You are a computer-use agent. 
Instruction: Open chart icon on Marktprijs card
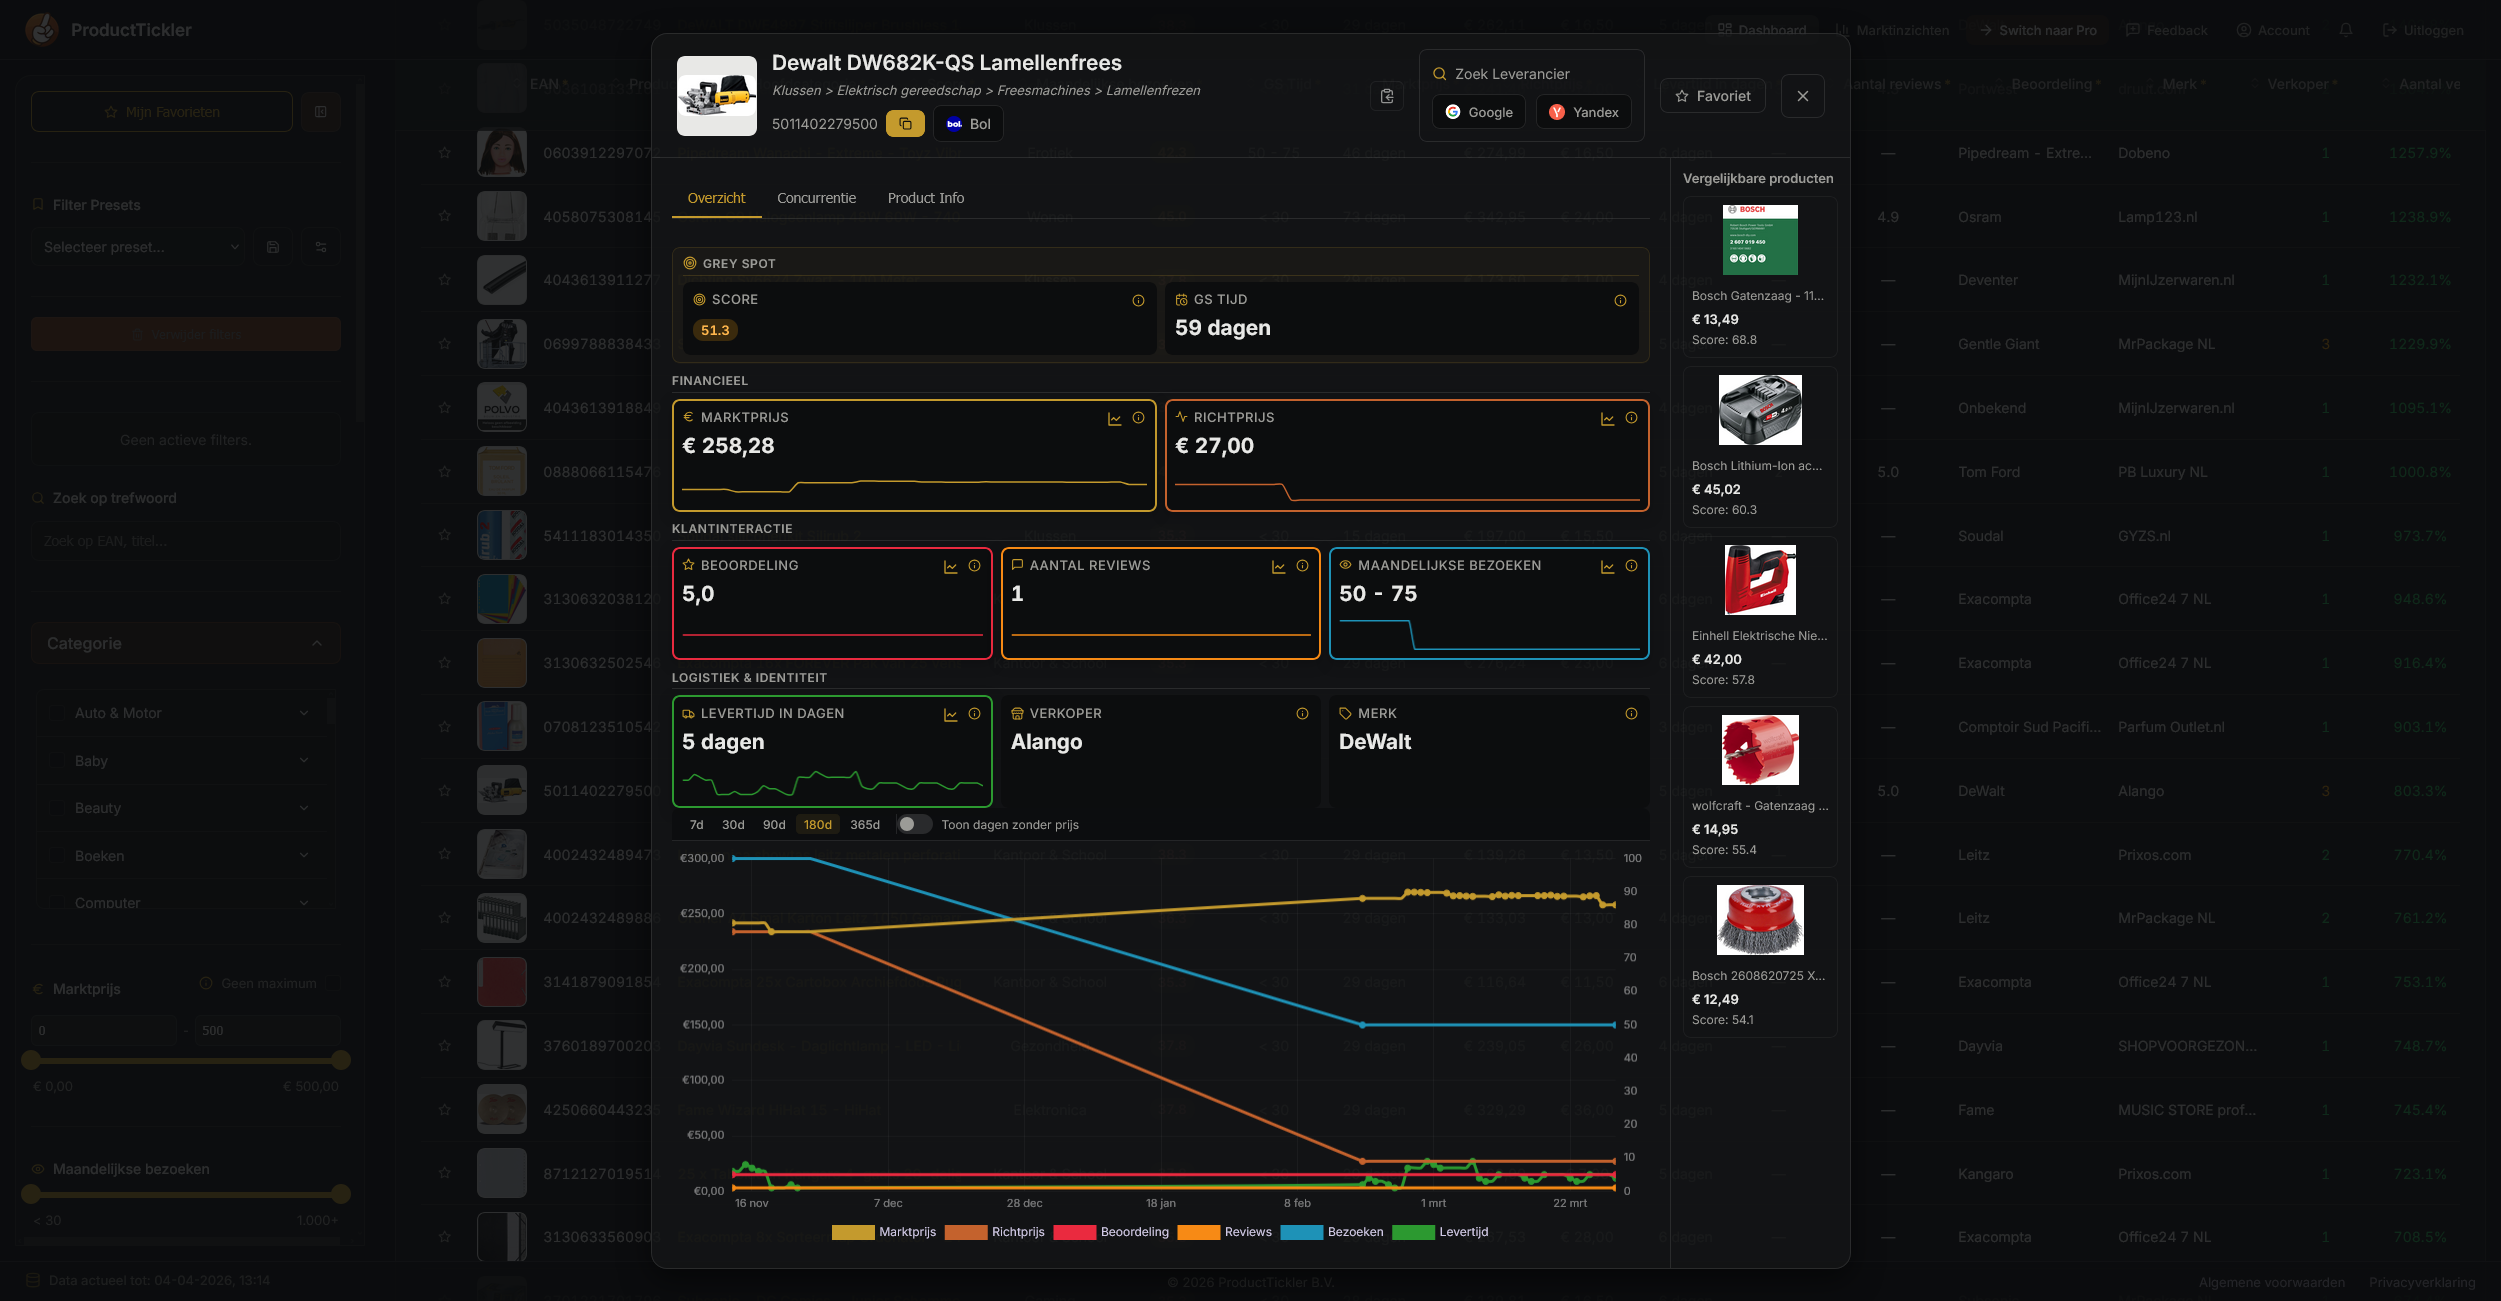click(1114, 419)
